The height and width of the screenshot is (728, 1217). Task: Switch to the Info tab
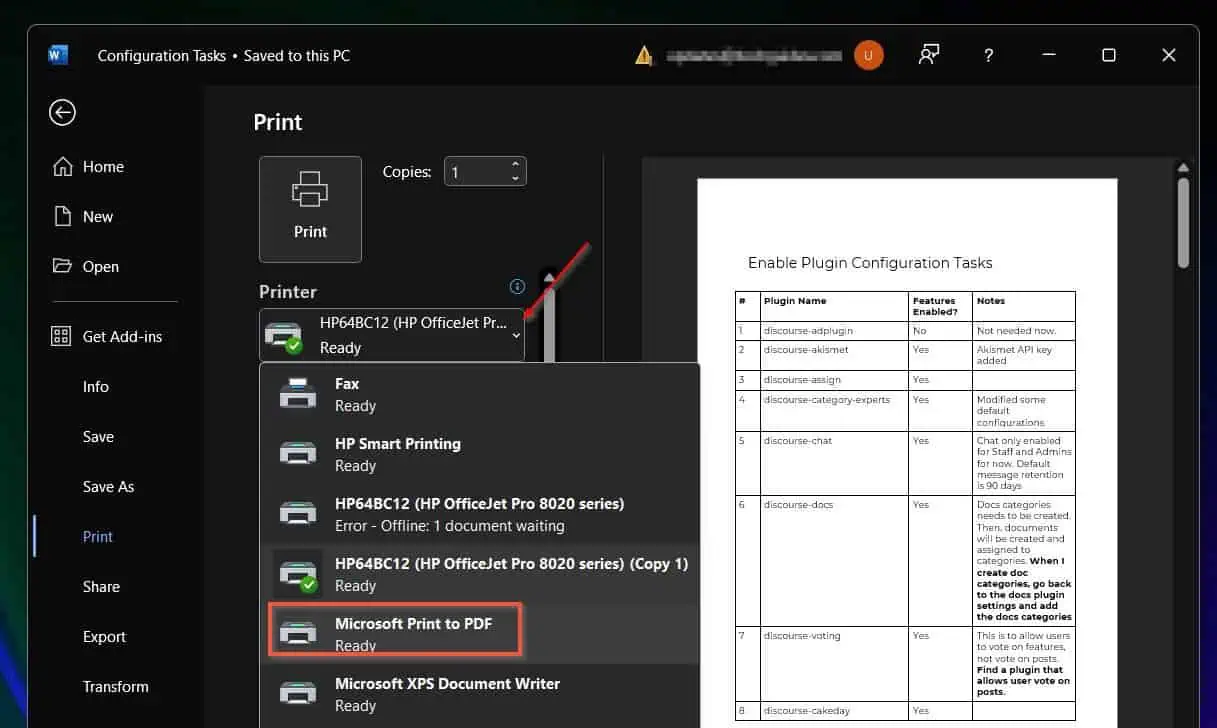[x=96, y=387]
